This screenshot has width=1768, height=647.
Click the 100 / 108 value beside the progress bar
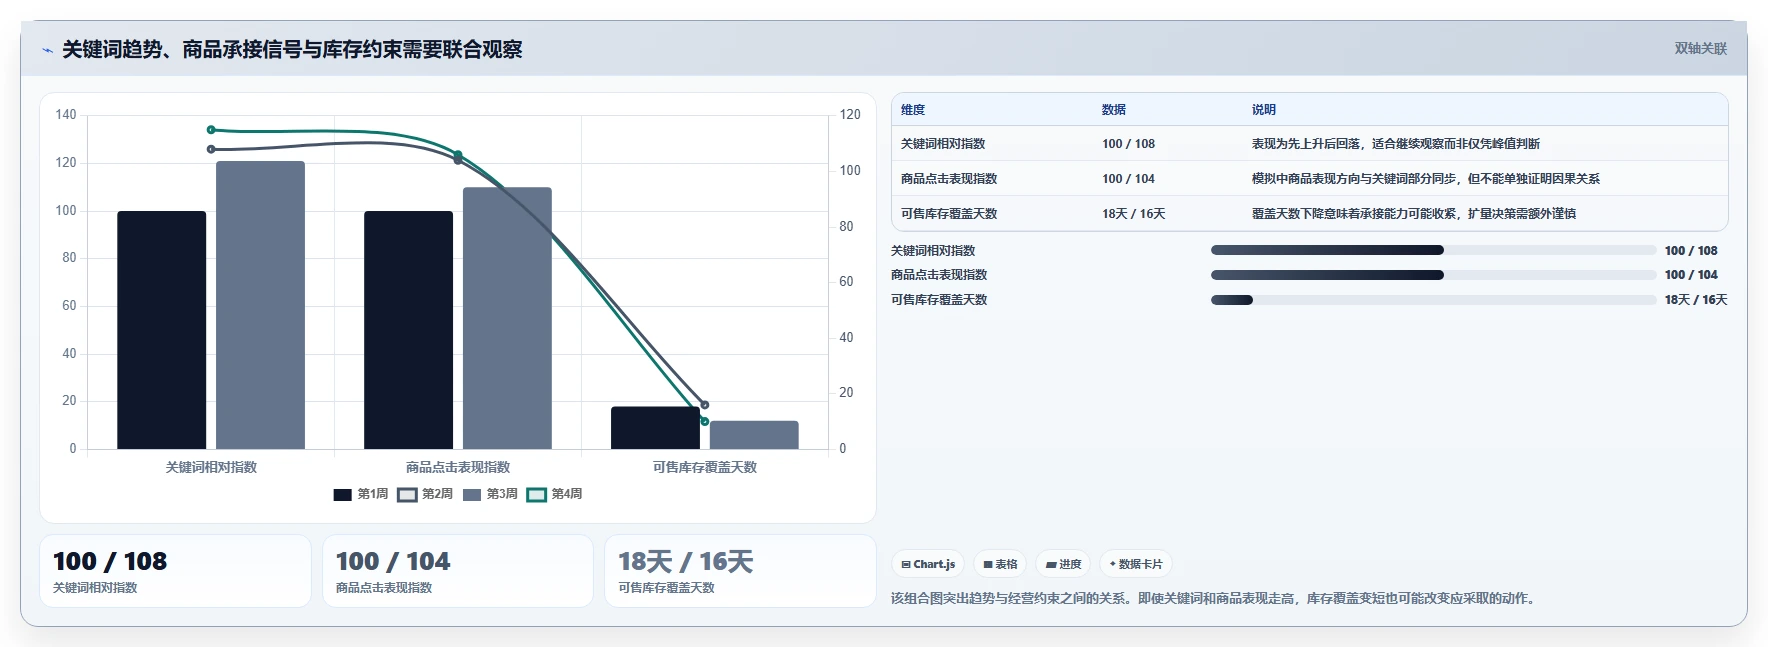pos(1691,251)
